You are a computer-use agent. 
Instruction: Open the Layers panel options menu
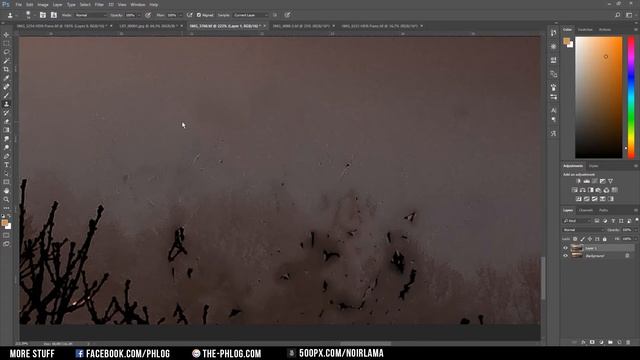(636, 210)
